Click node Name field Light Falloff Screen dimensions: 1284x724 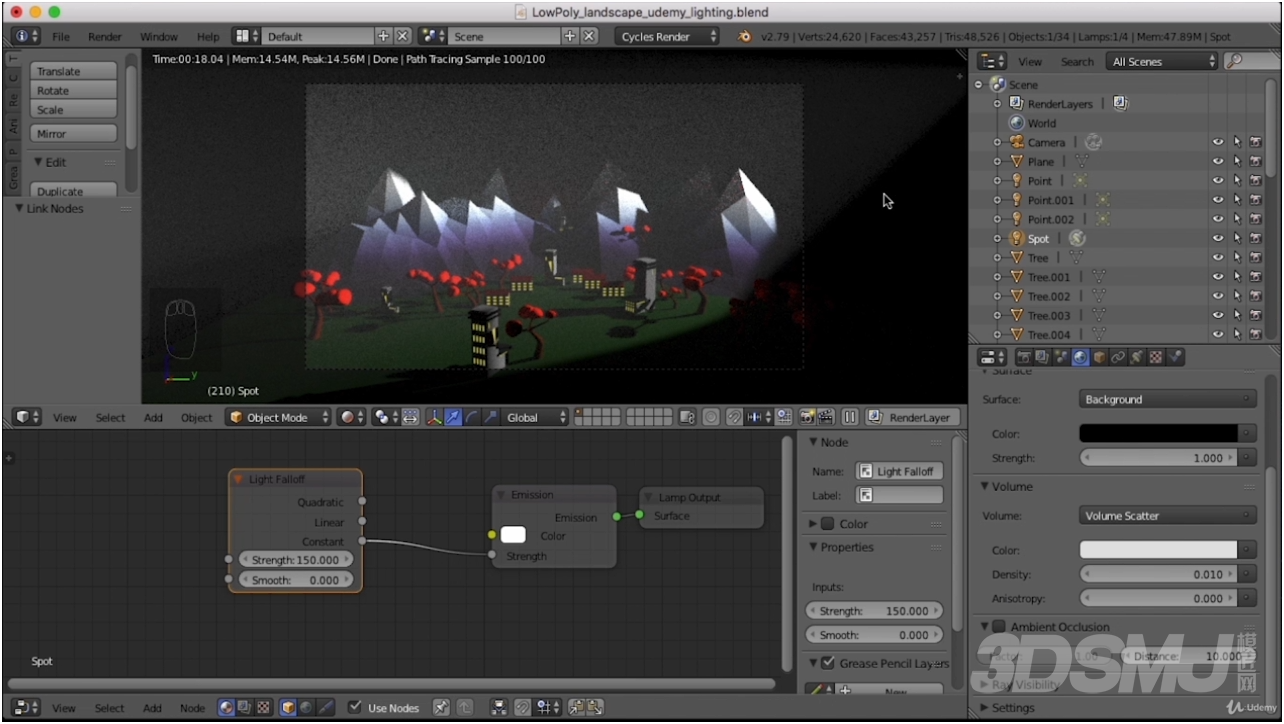click(899, 471)
